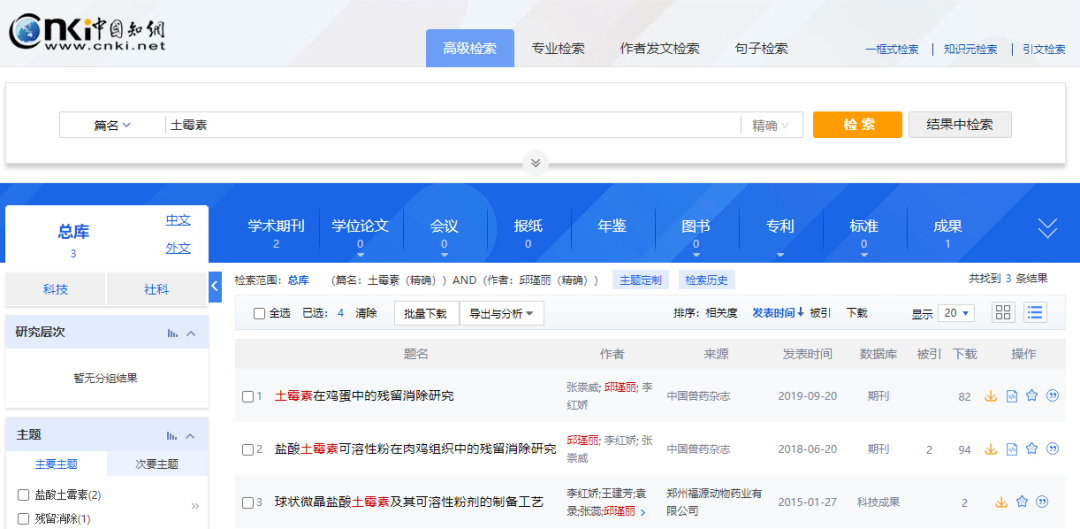Tick the checkbox for result 2
Image resolution: width=1080 pixels, height=529 pixels.
tap(248, 450)
